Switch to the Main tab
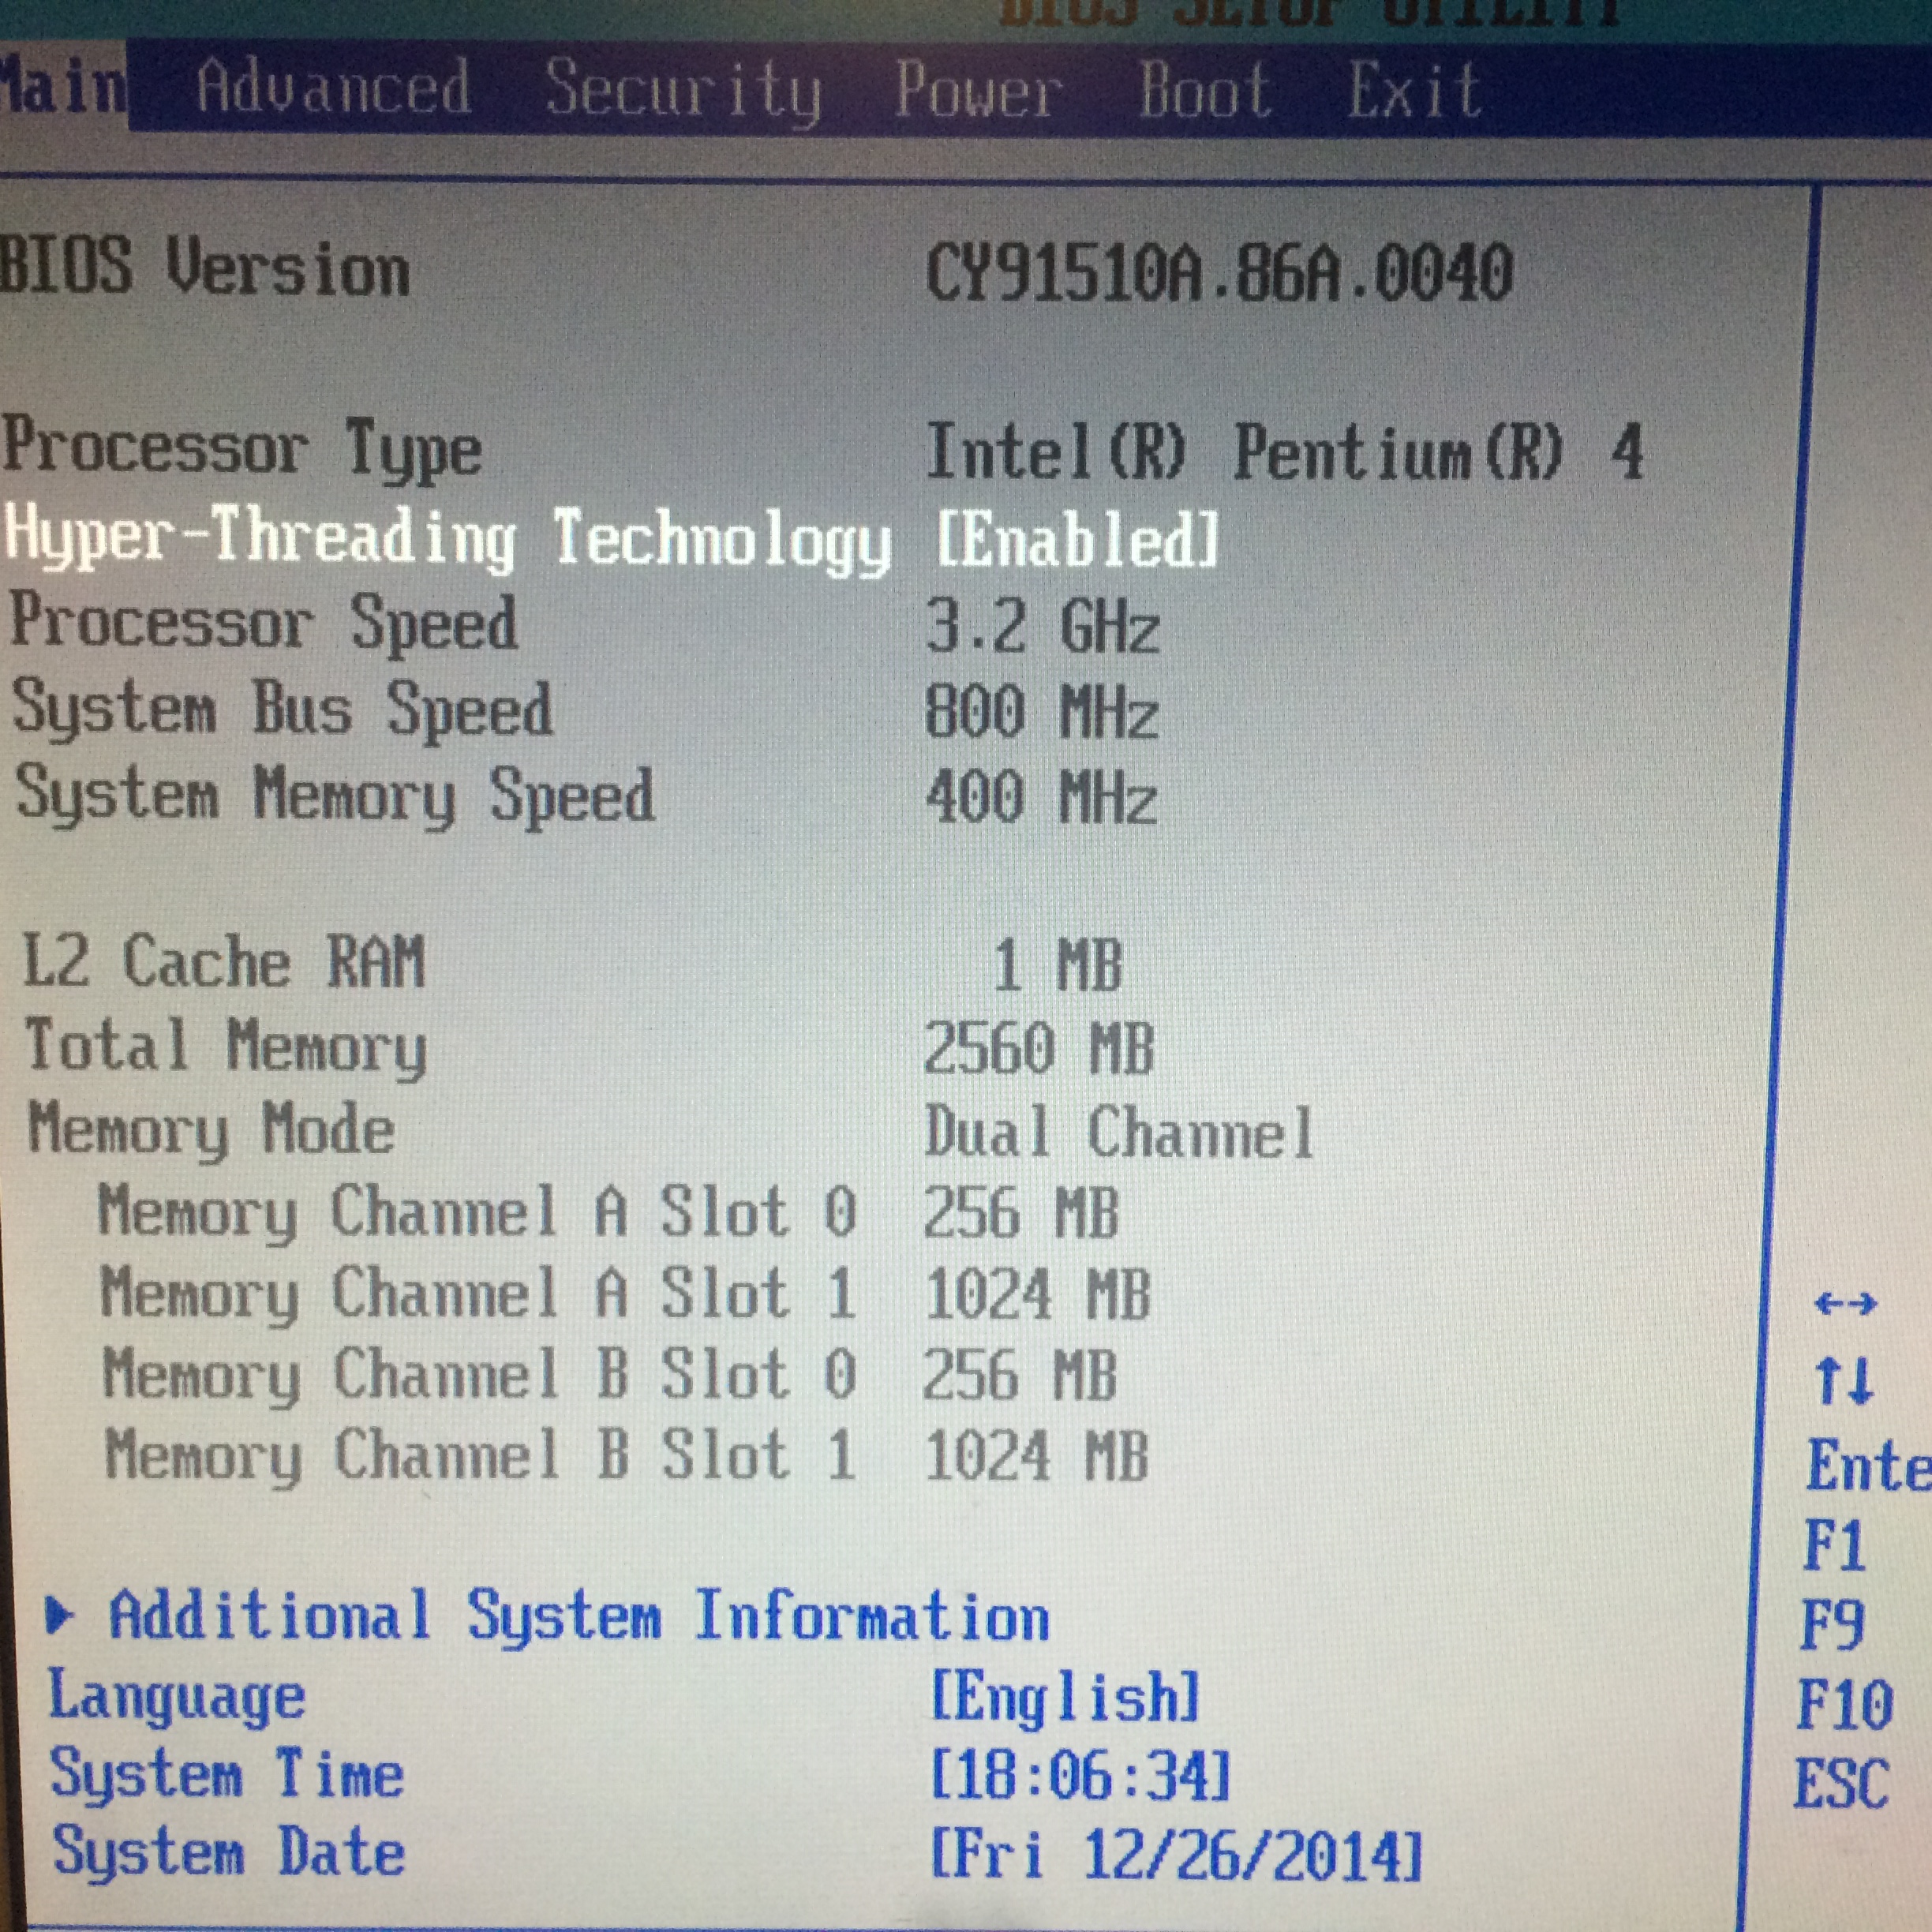The image size is (1932, 1932). click(x=62, y=87)
